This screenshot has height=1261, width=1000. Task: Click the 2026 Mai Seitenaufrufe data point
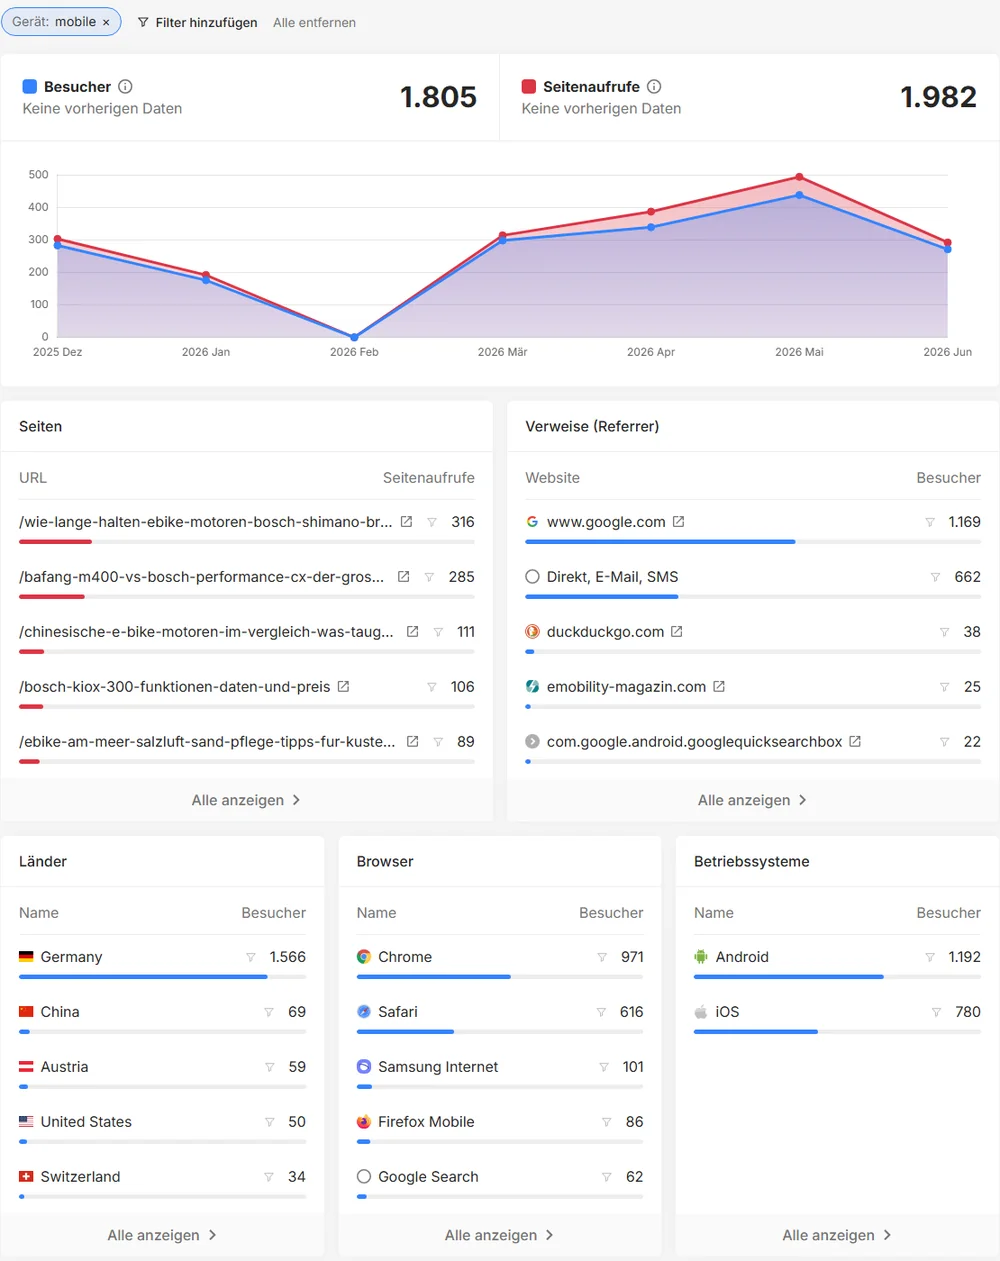coord(799,177)
